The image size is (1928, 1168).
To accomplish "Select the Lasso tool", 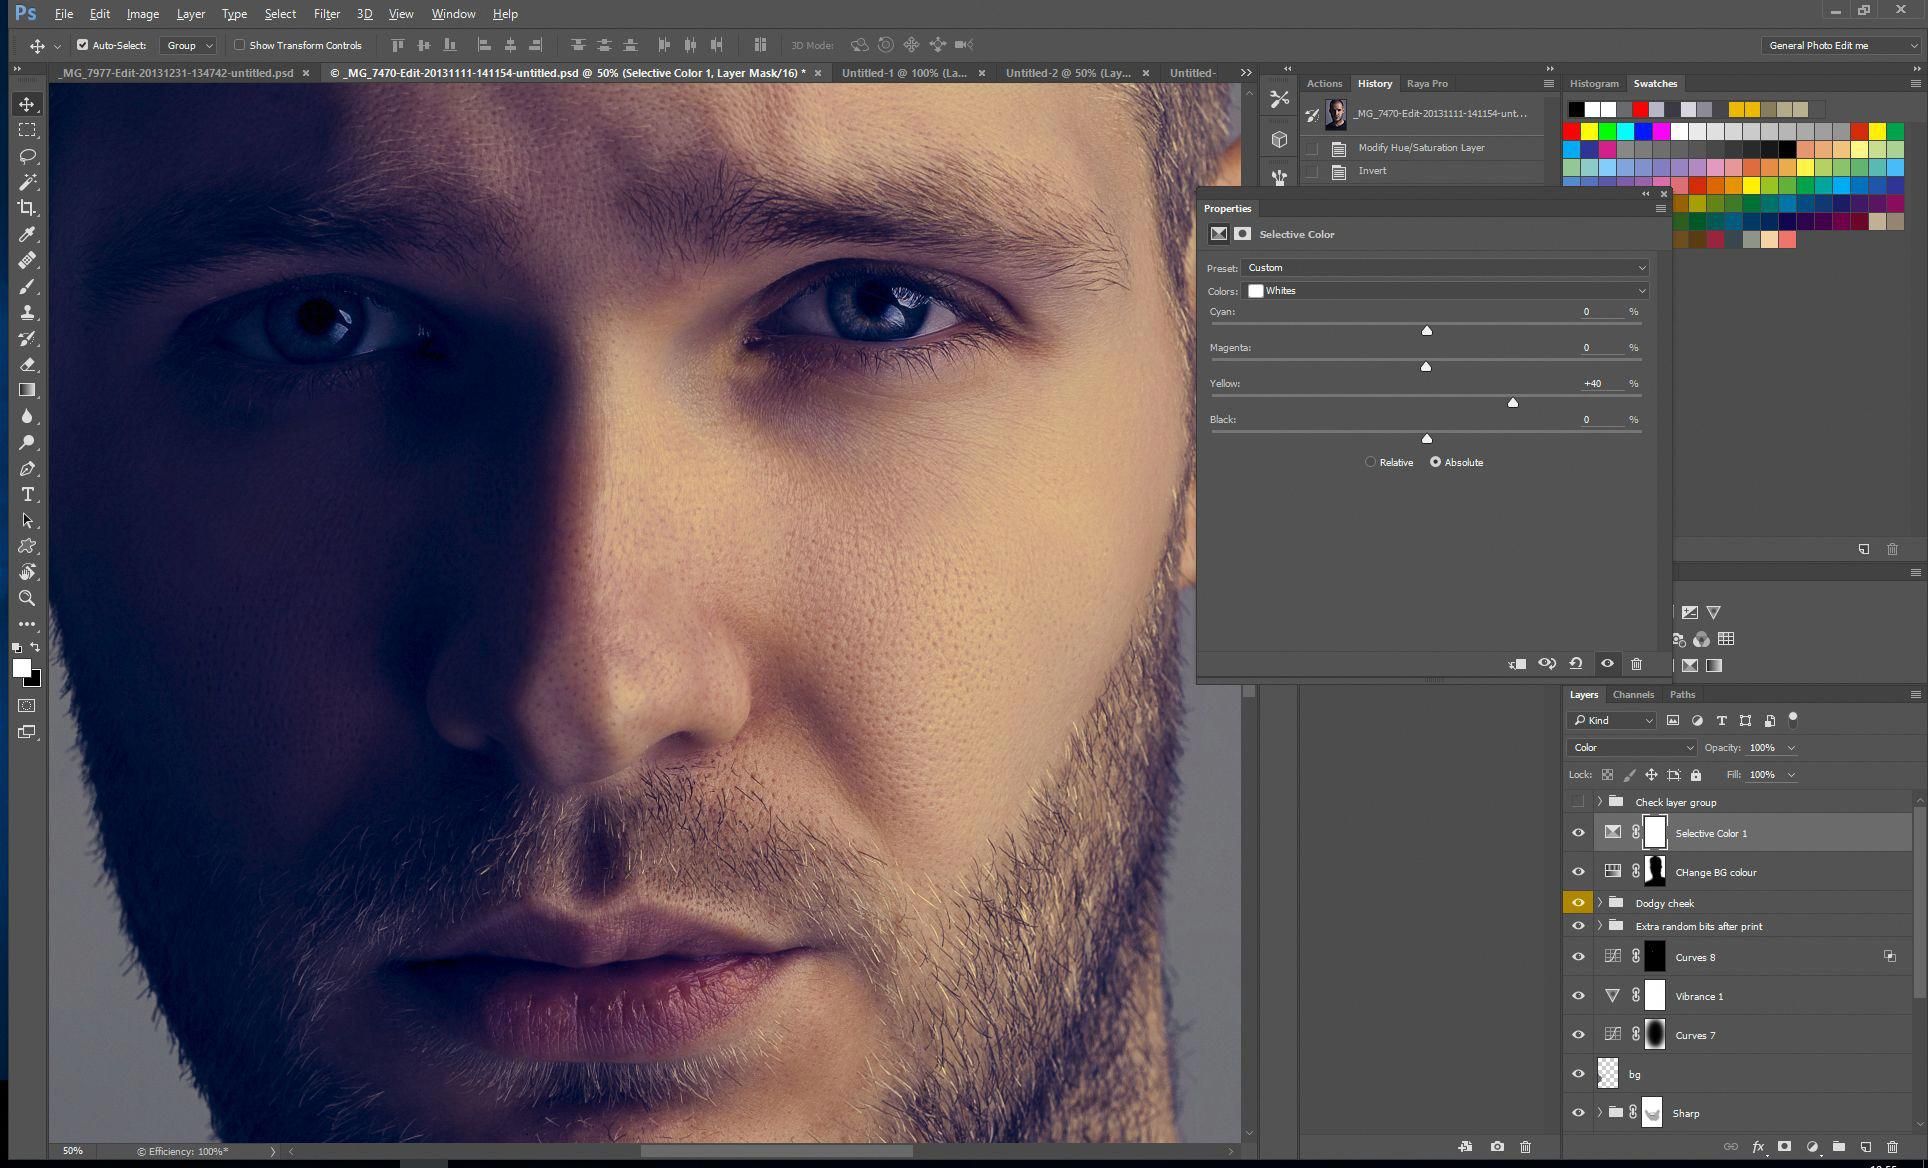I will coord(27,156).
